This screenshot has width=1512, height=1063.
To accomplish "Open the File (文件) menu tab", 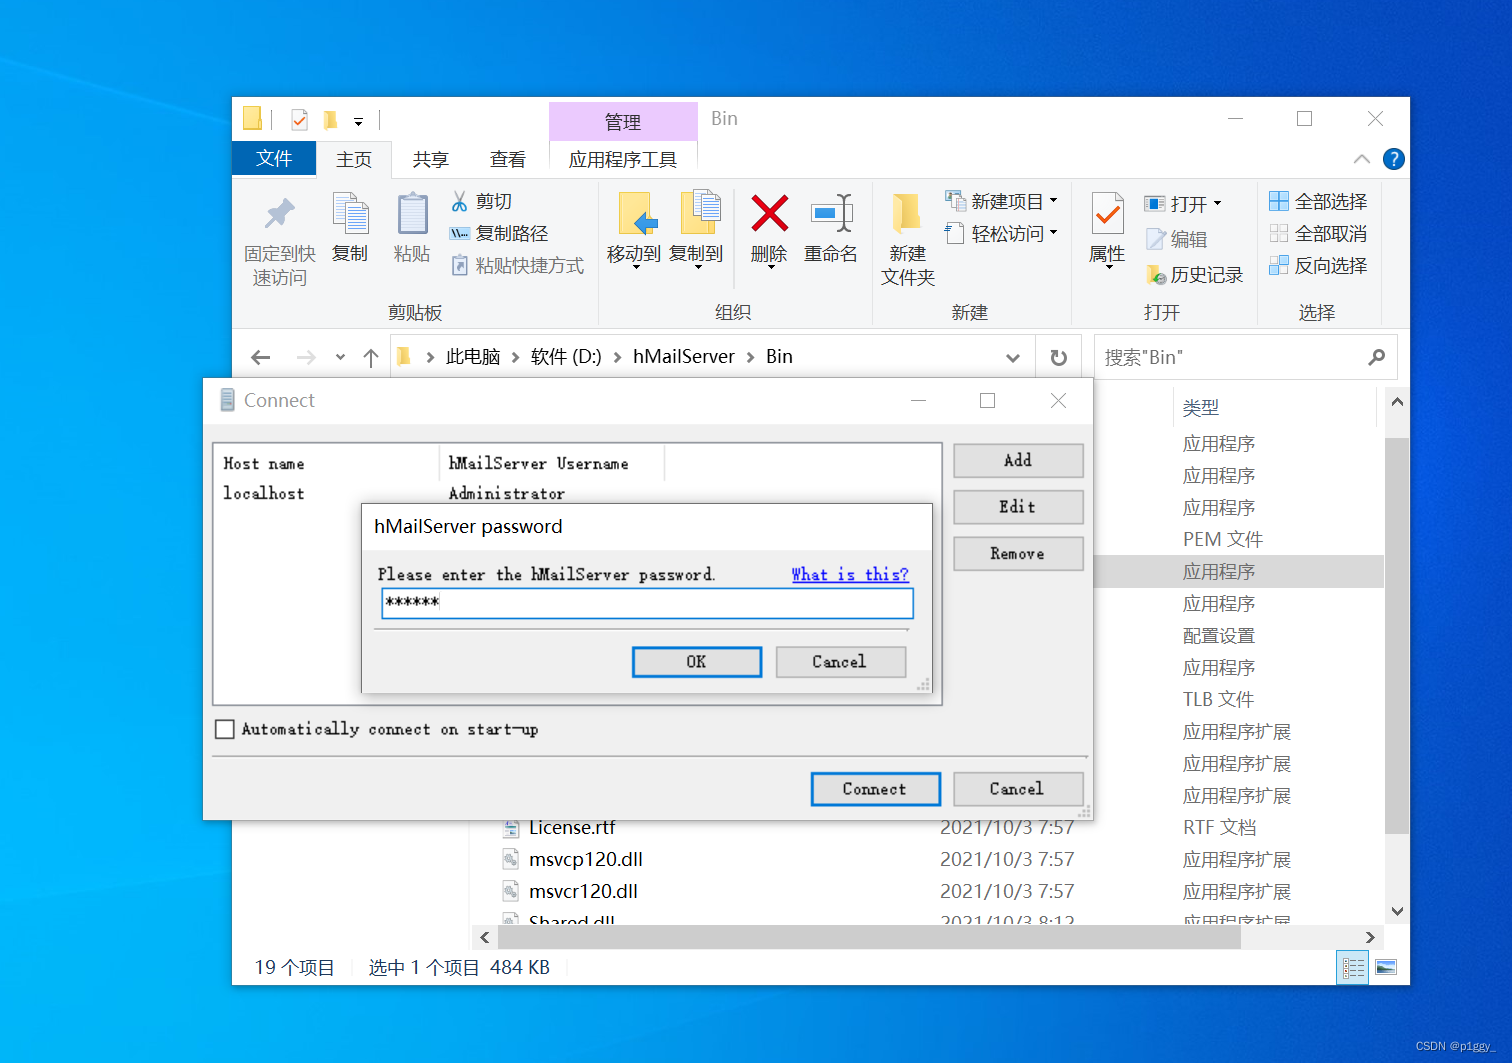I will pos(274,158).
